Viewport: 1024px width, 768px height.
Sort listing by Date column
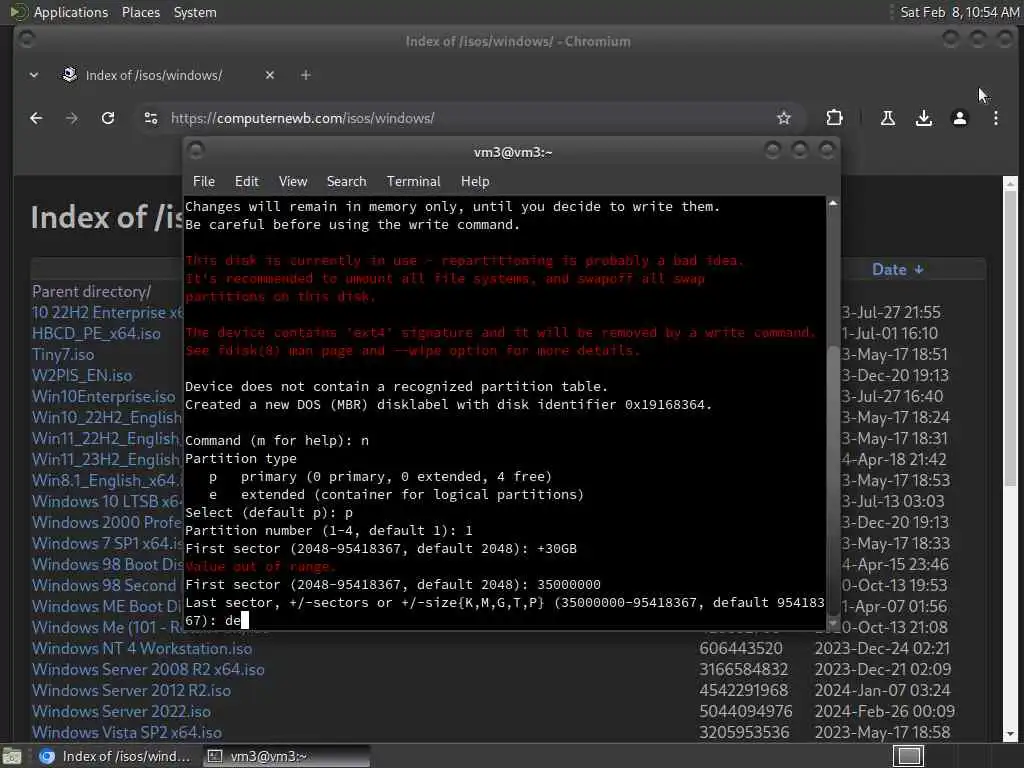[x=897, y=270]
